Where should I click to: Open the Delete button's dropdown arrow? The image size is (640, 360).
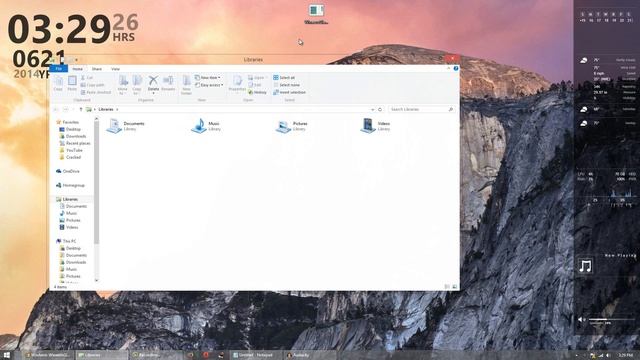point(153,93)
